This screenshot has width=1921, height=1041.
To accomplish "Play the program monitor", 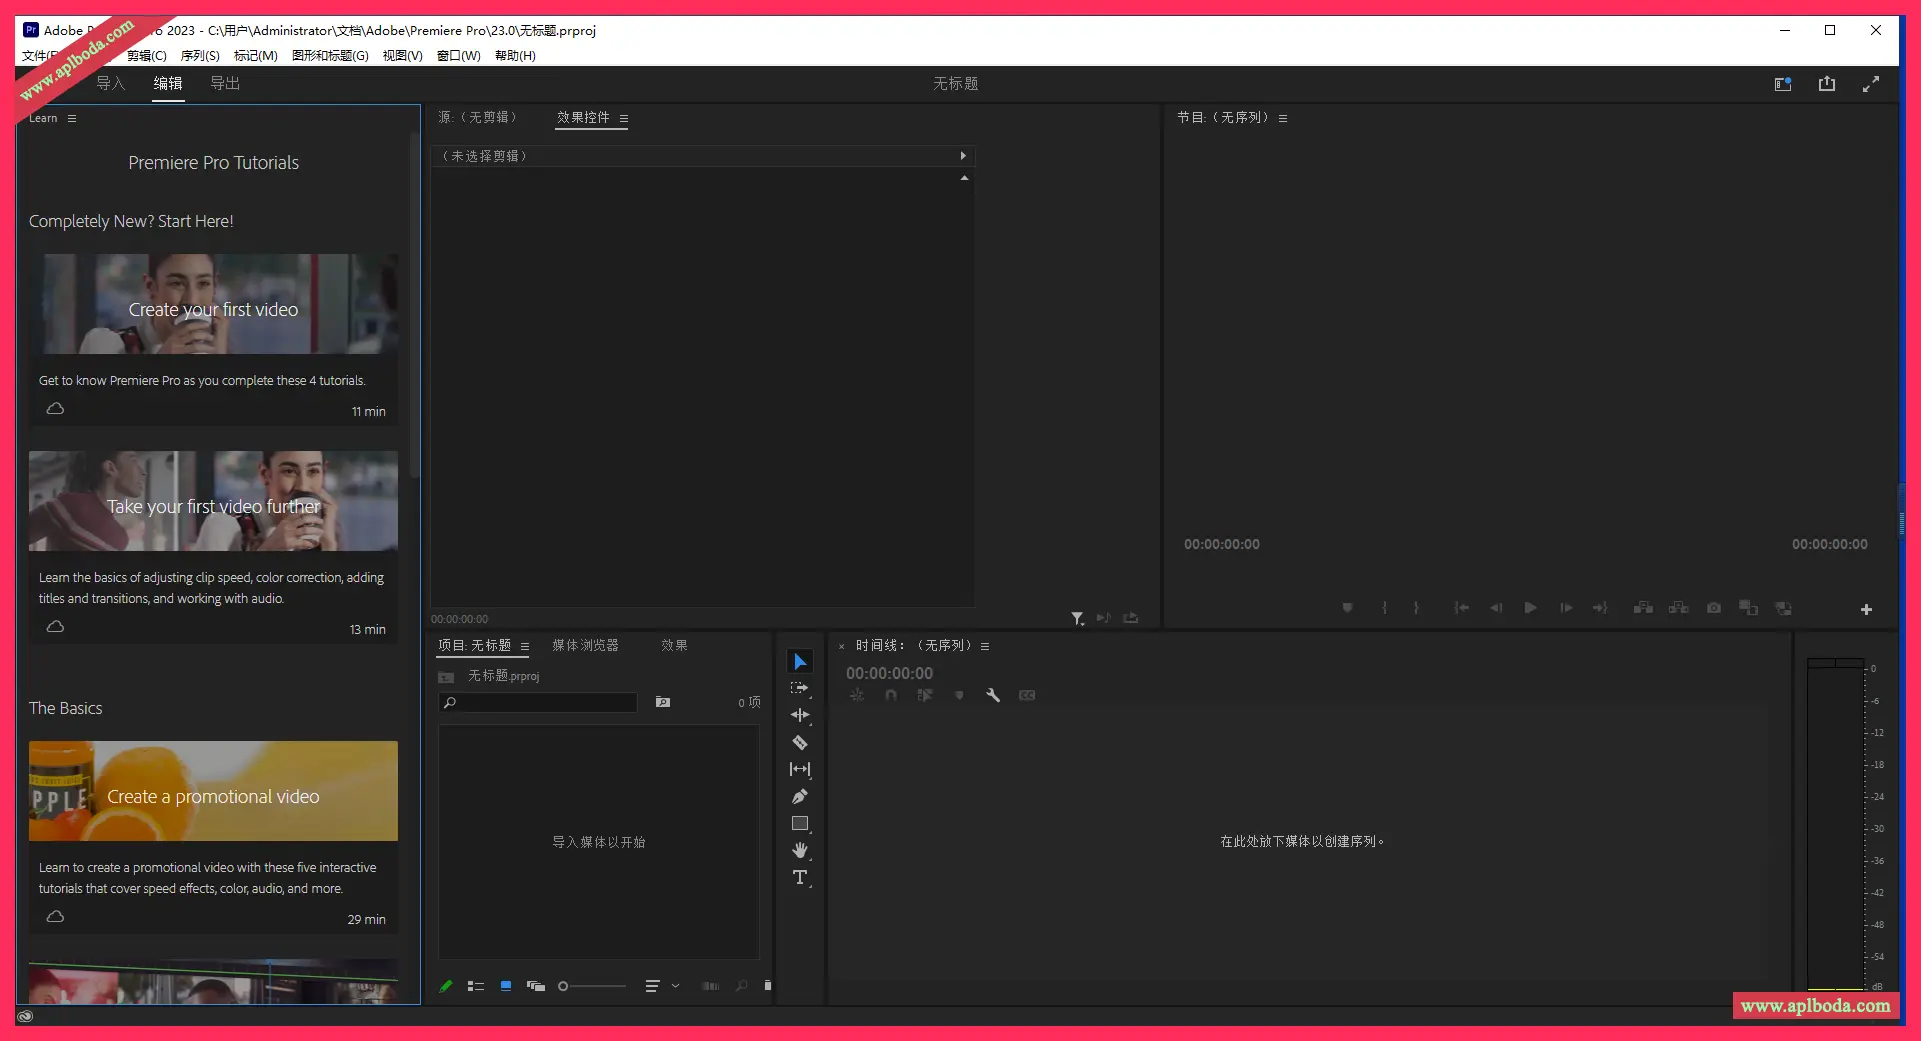I will tap(1530, 607).
